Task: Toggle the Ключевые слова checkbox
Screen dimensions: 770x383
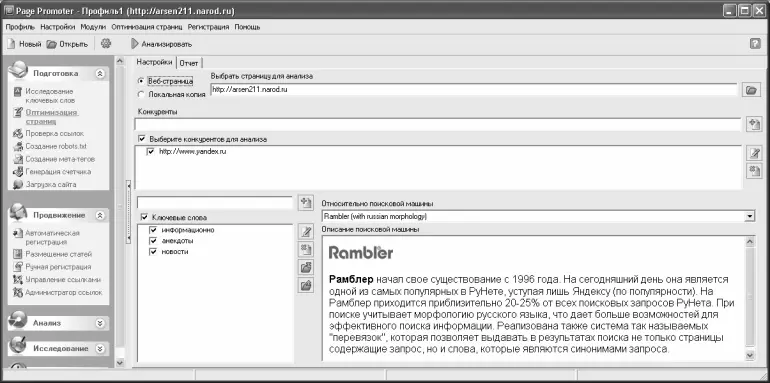Action: pyautogui.click(x=144, y=217)
